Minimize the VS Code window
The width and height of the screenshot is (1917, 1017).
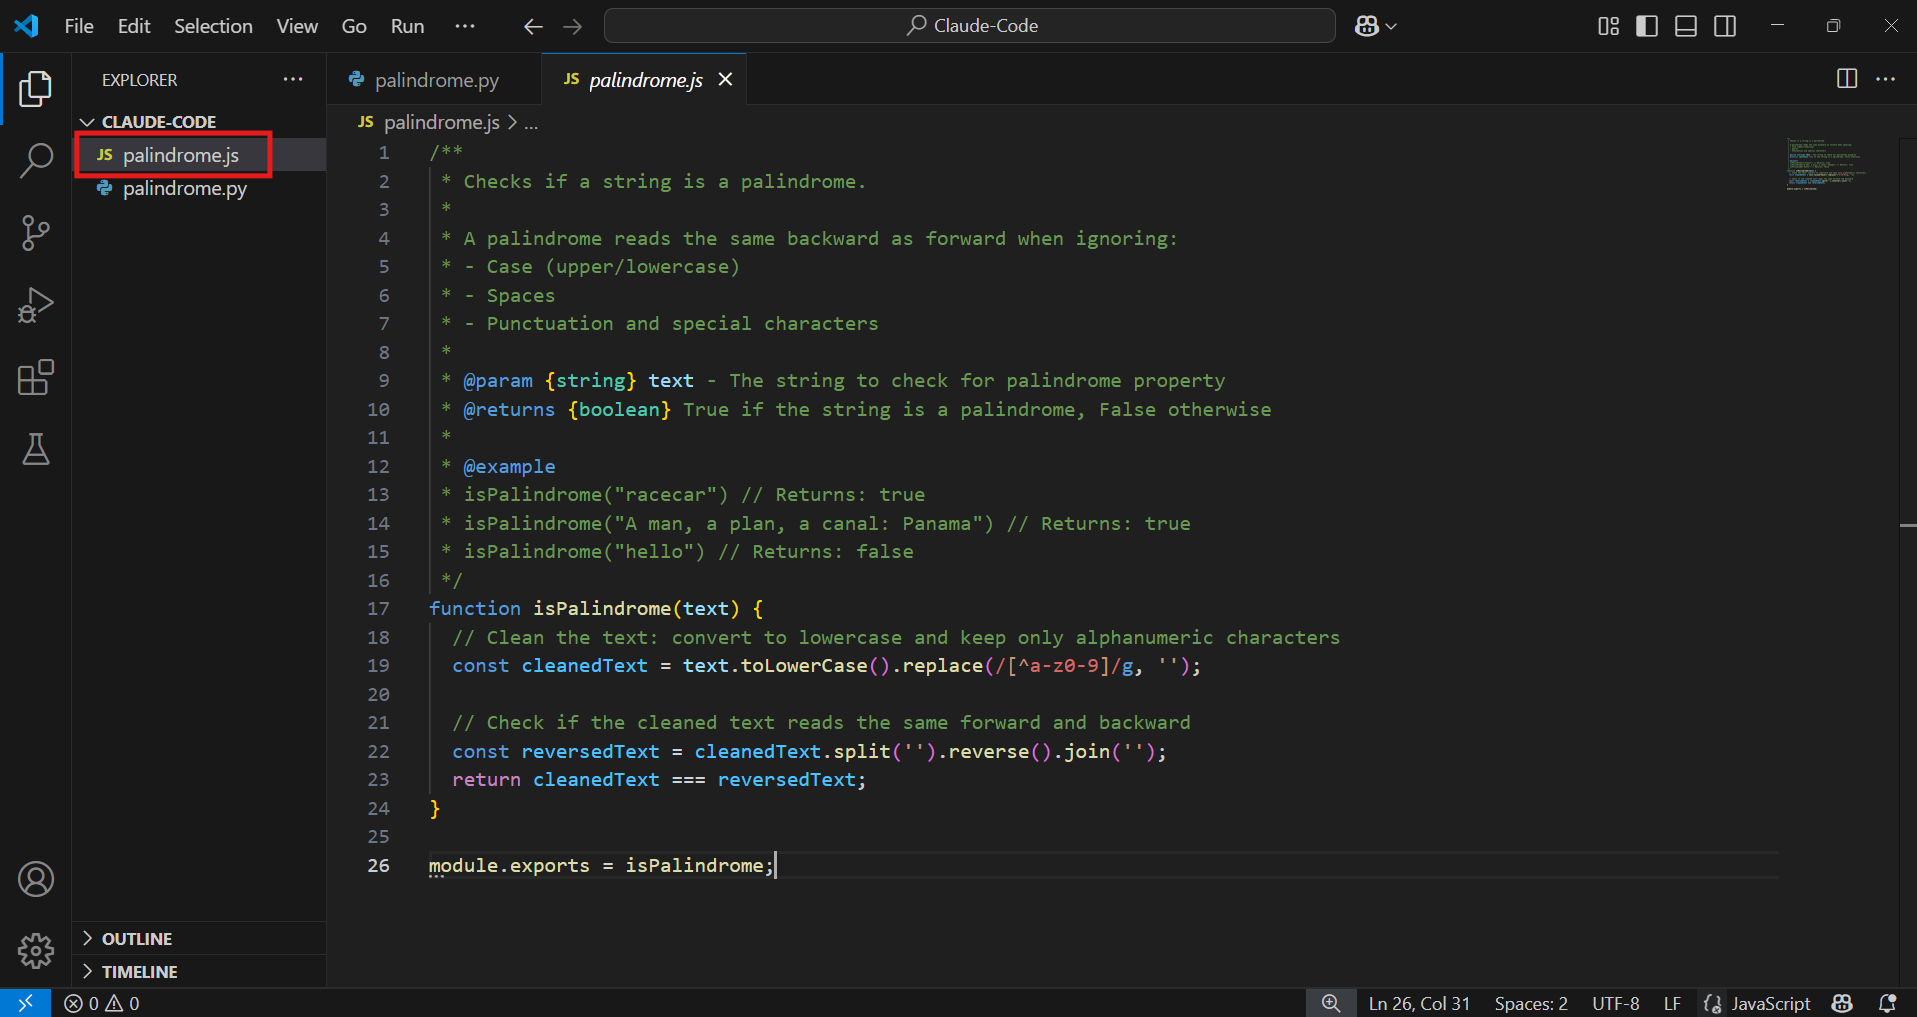(1777, 26)
